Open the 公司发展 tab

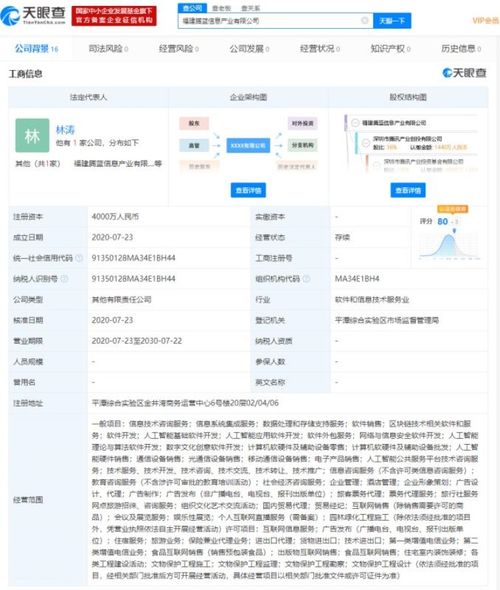tap(249, 49)
